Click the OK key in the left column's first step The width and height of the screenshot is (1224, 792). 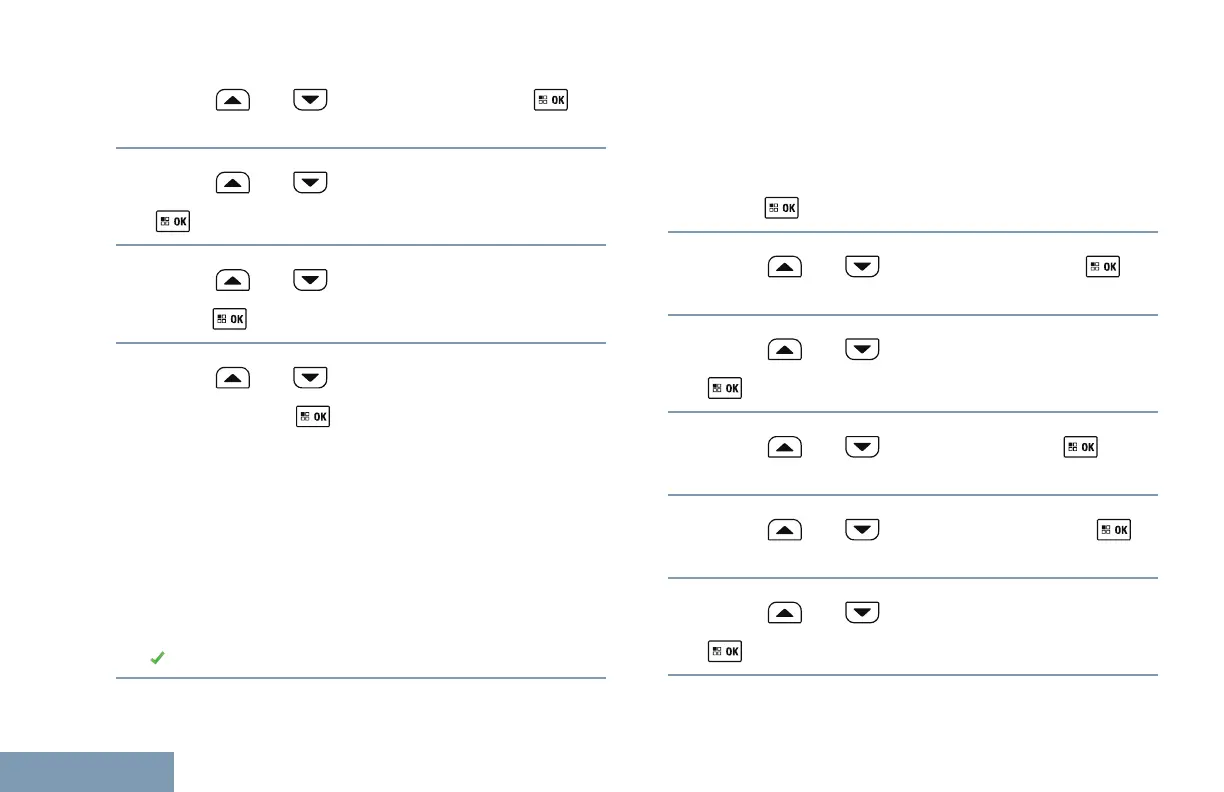550,101
